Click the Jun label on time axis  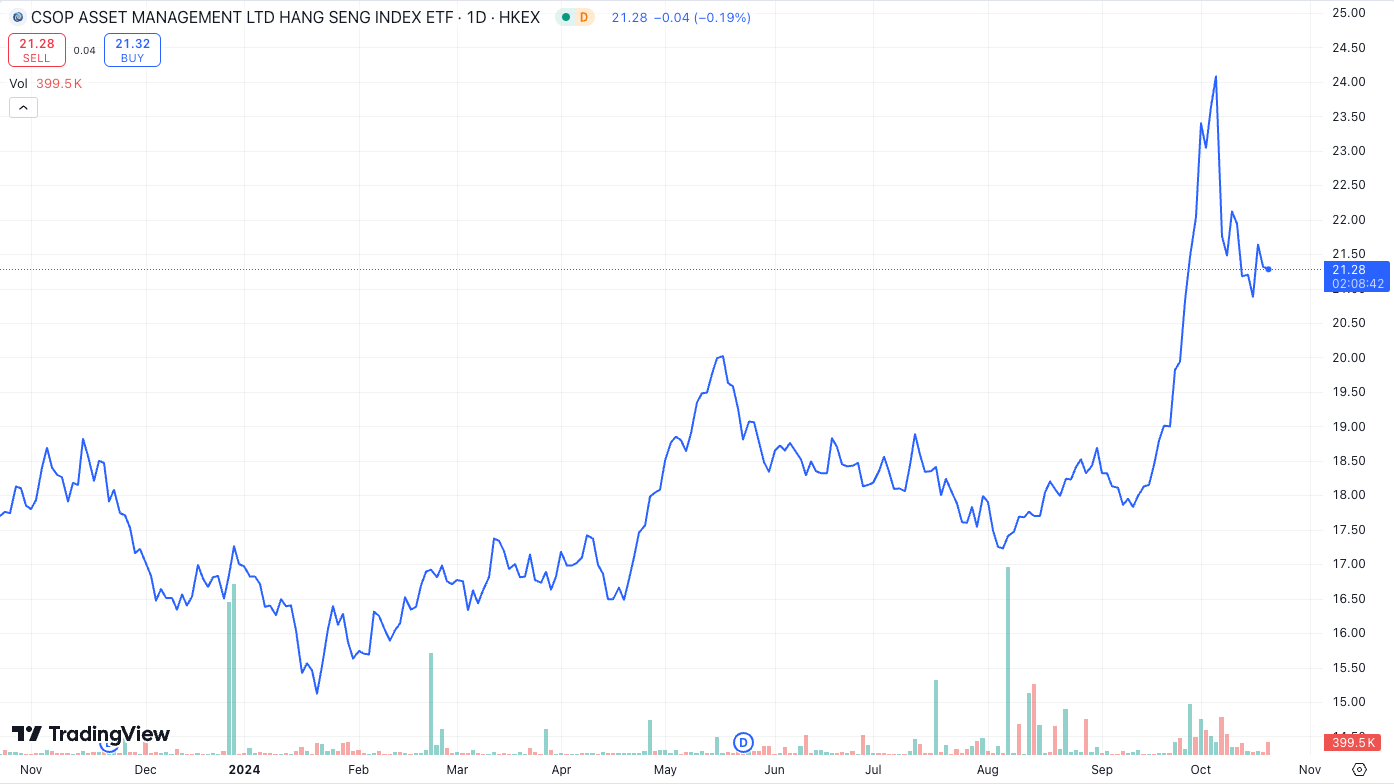(774, 770)
